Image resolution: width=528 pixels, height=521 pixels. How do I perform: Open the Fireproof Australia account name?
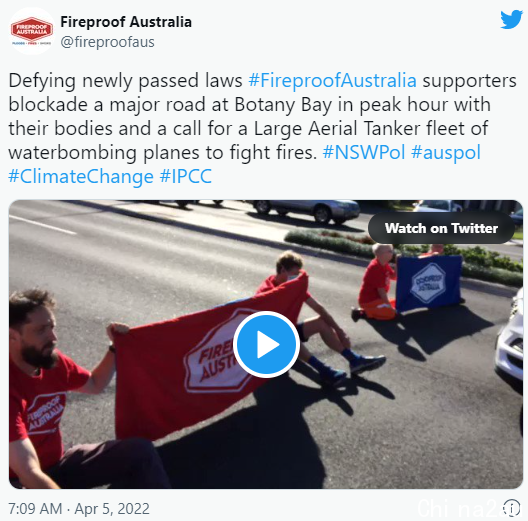pos(126,22)
